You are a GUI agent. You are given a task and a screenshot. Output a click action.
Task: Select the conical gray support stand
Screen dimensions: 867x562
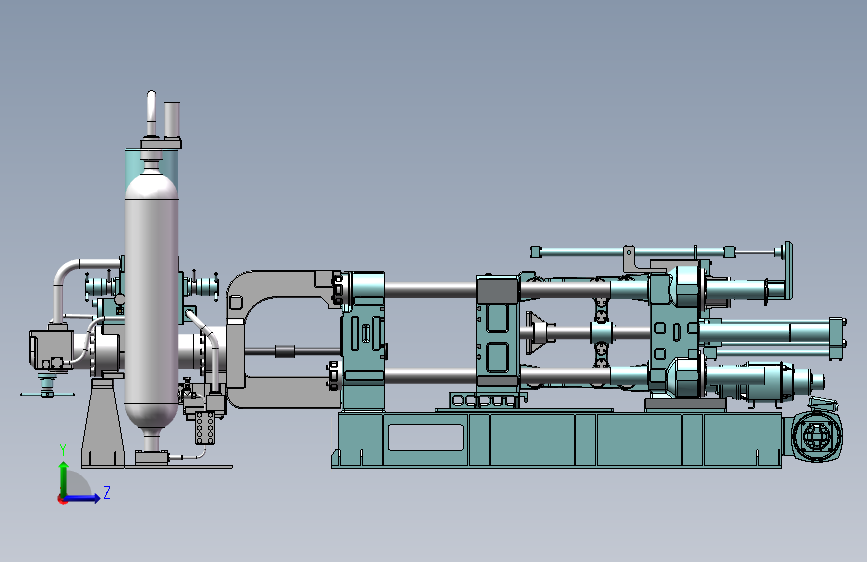(x=103, y=422)
